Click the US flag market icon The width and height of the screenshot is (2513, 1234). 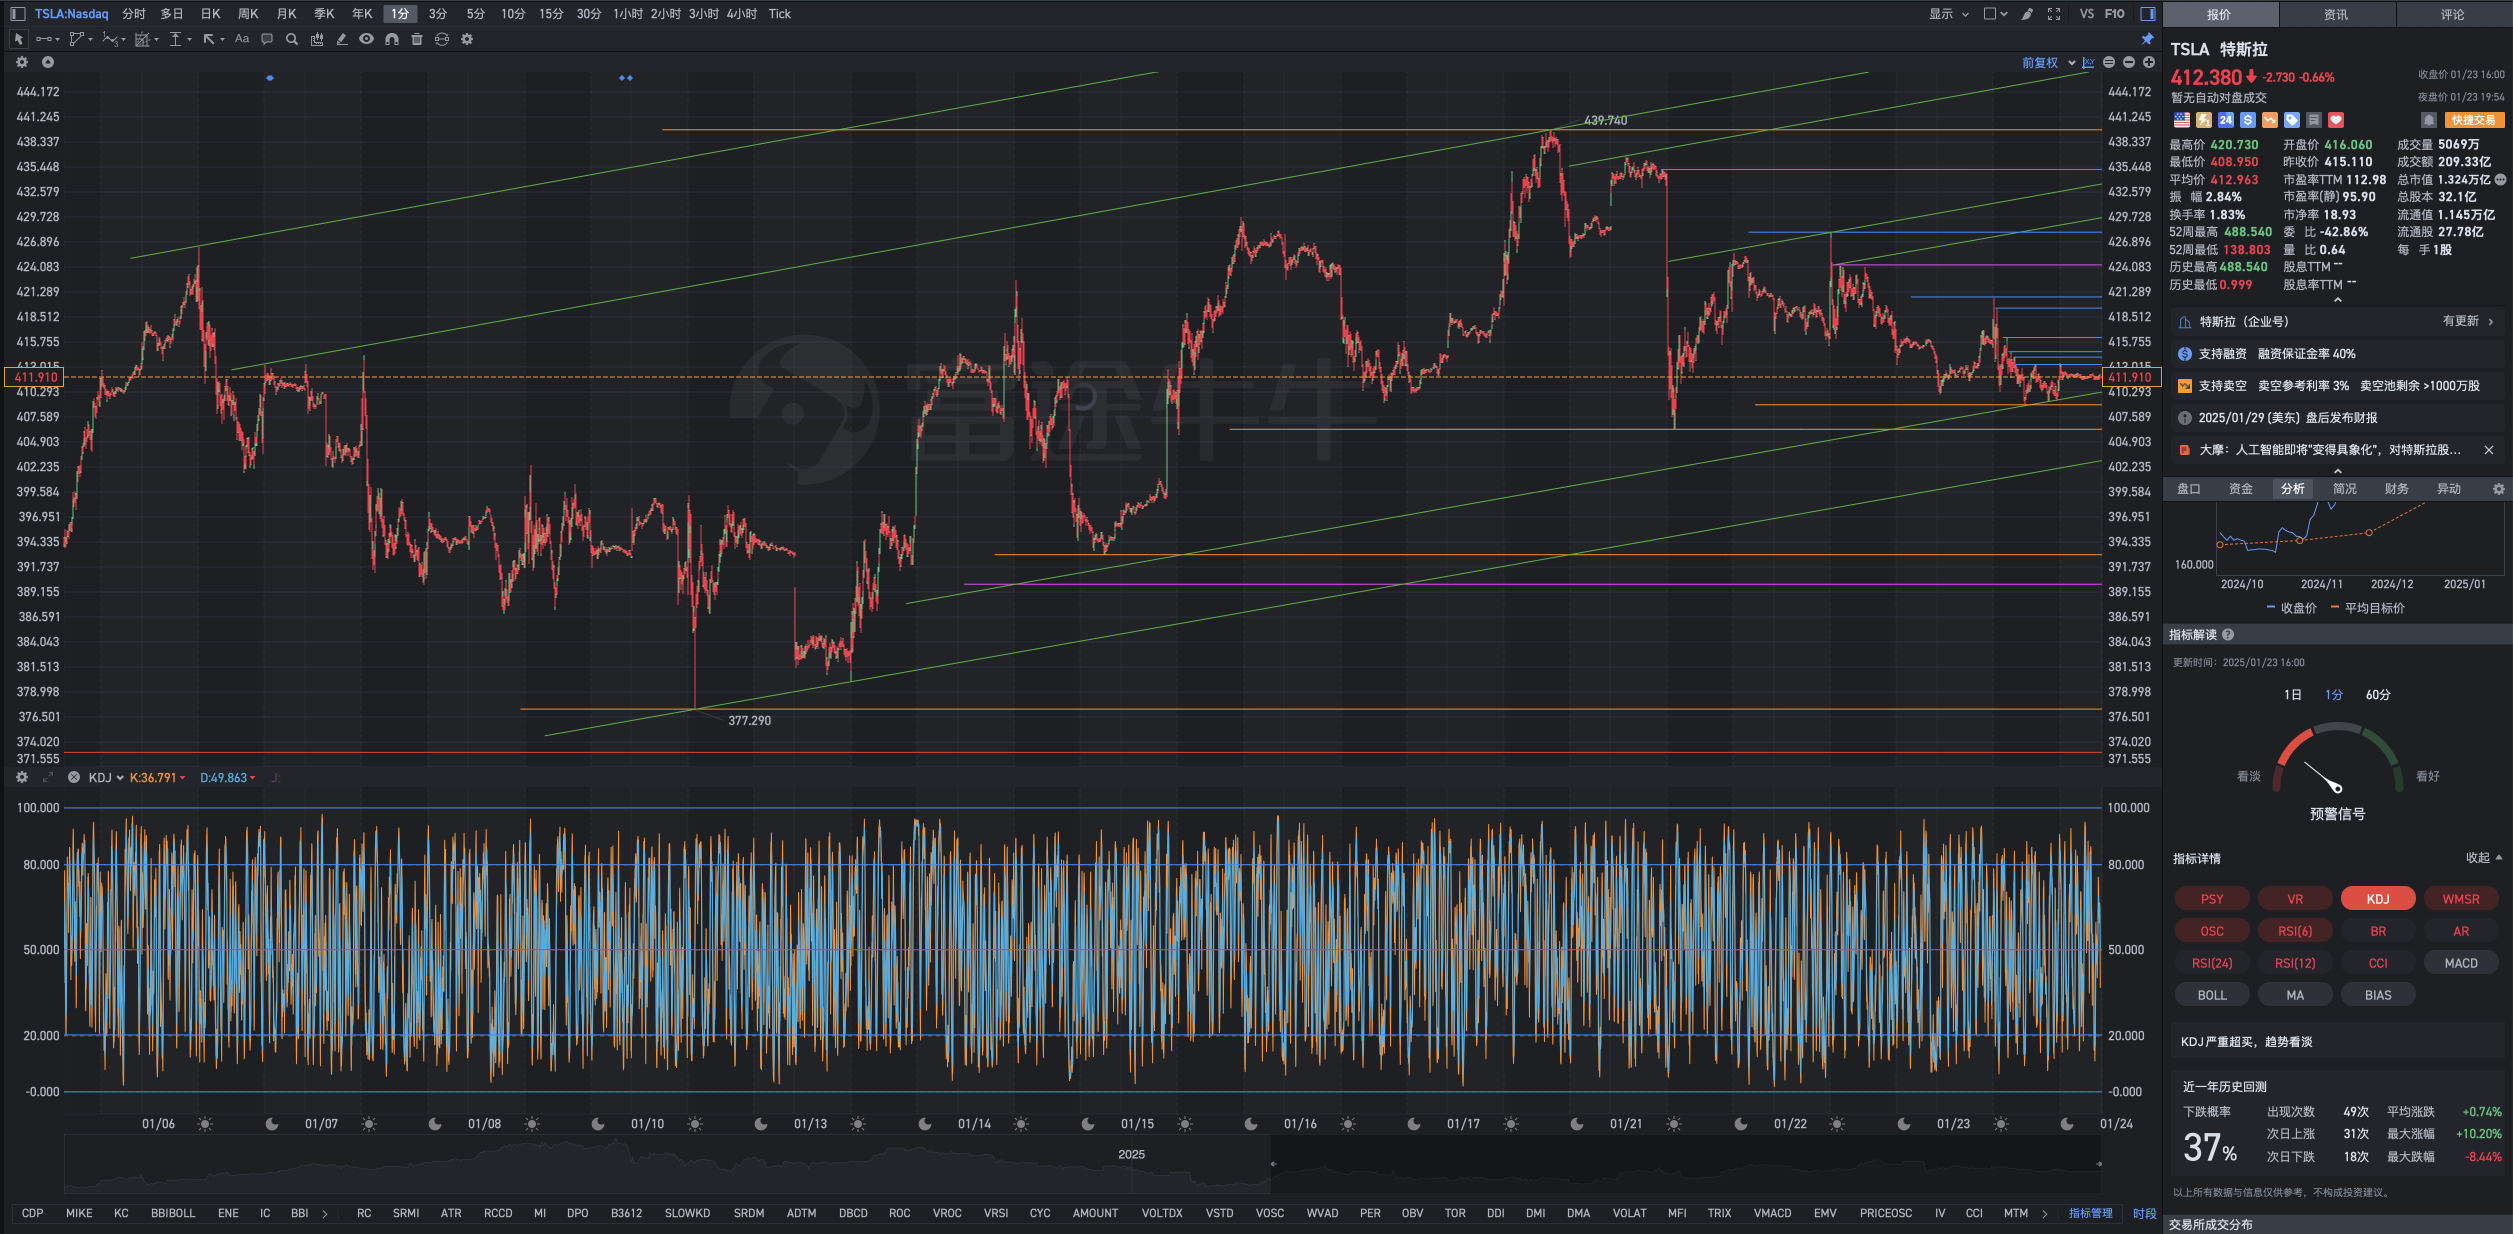coord(2182,120)
